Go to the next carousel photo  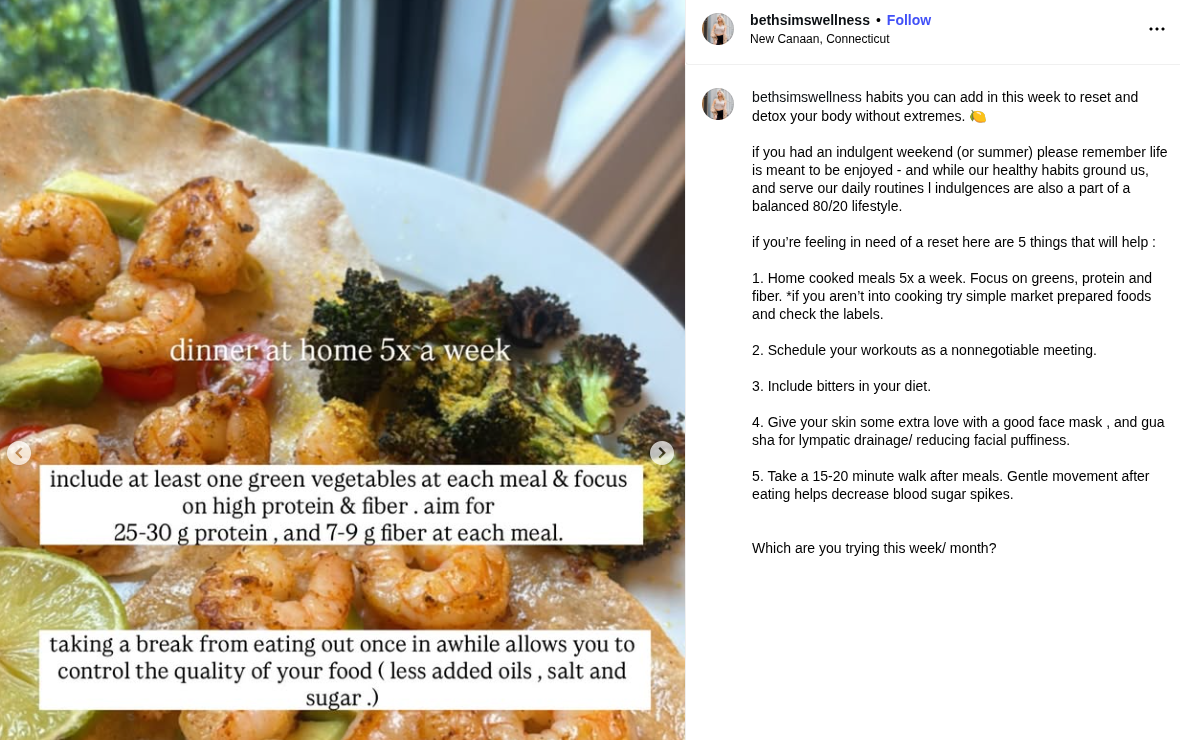click(661, 452)
